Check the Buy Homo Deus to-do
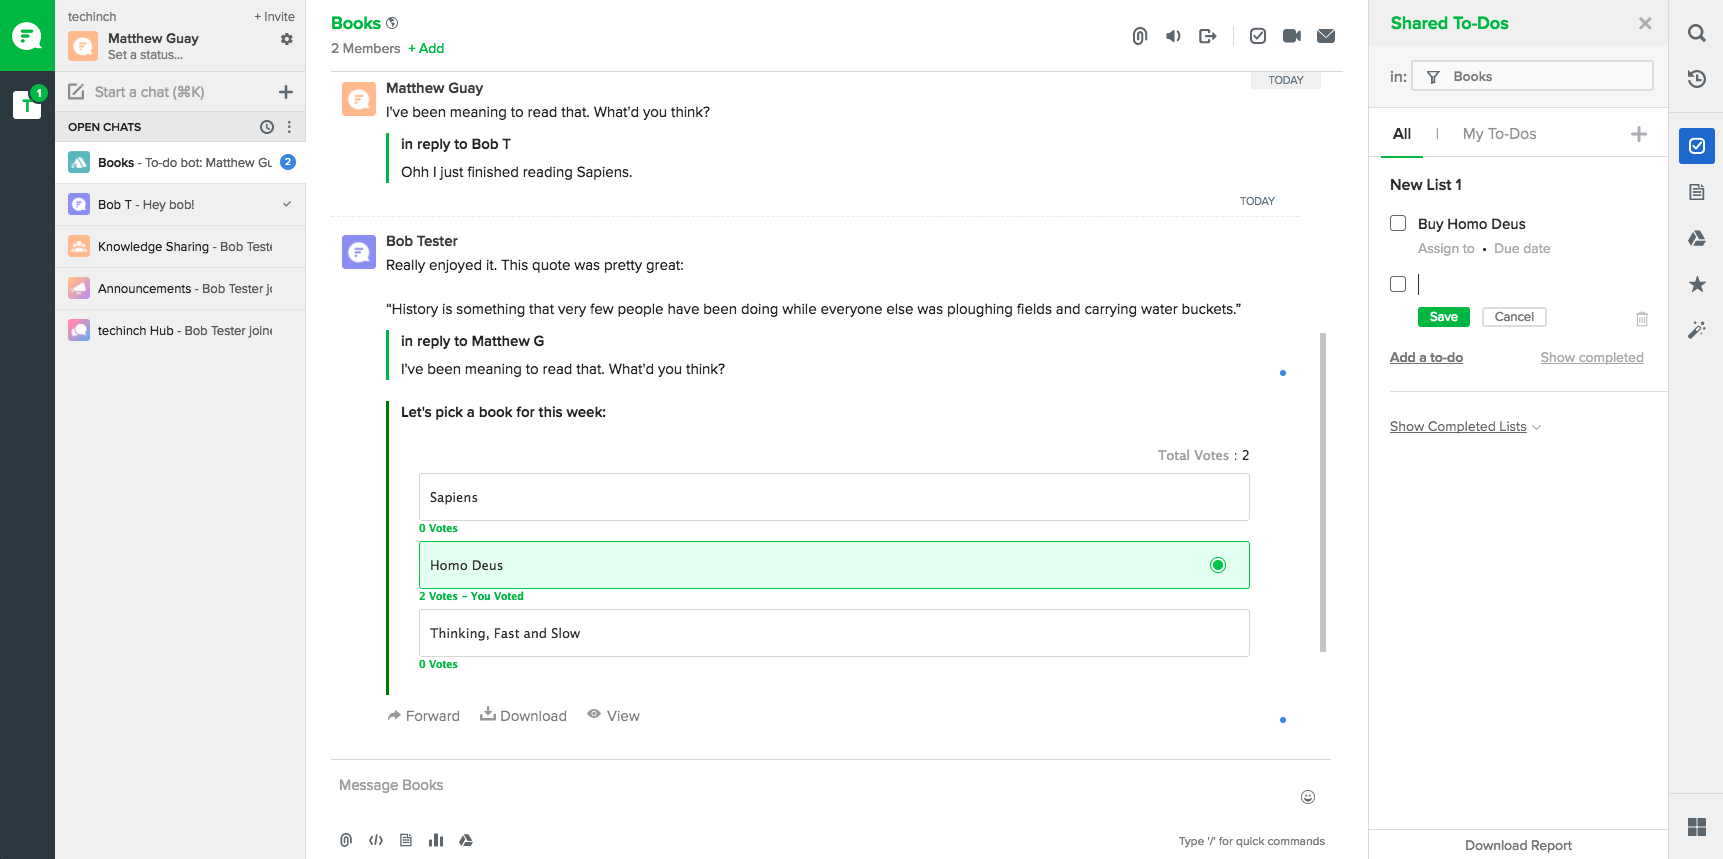Viewport: 1723px width, 859px height. coord(1398,223)
